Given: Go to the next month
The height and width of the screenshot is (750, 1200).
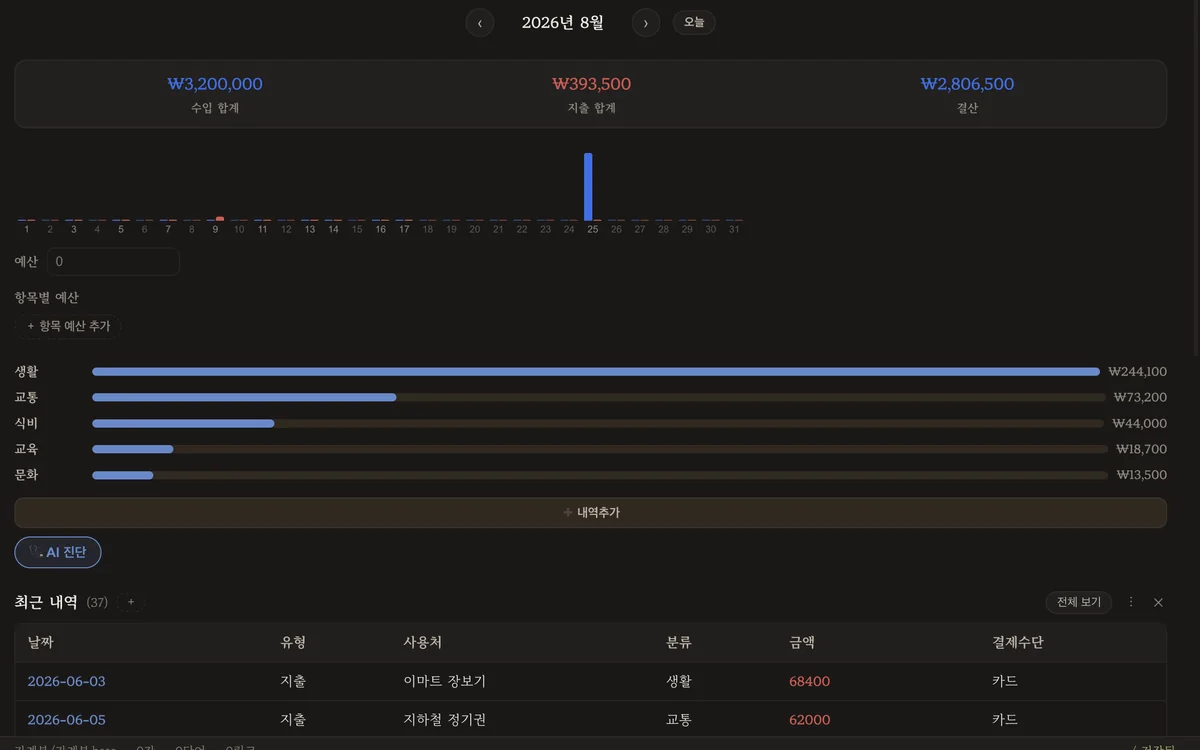Looking at the screenshot, I should click(x=646, y=23).
